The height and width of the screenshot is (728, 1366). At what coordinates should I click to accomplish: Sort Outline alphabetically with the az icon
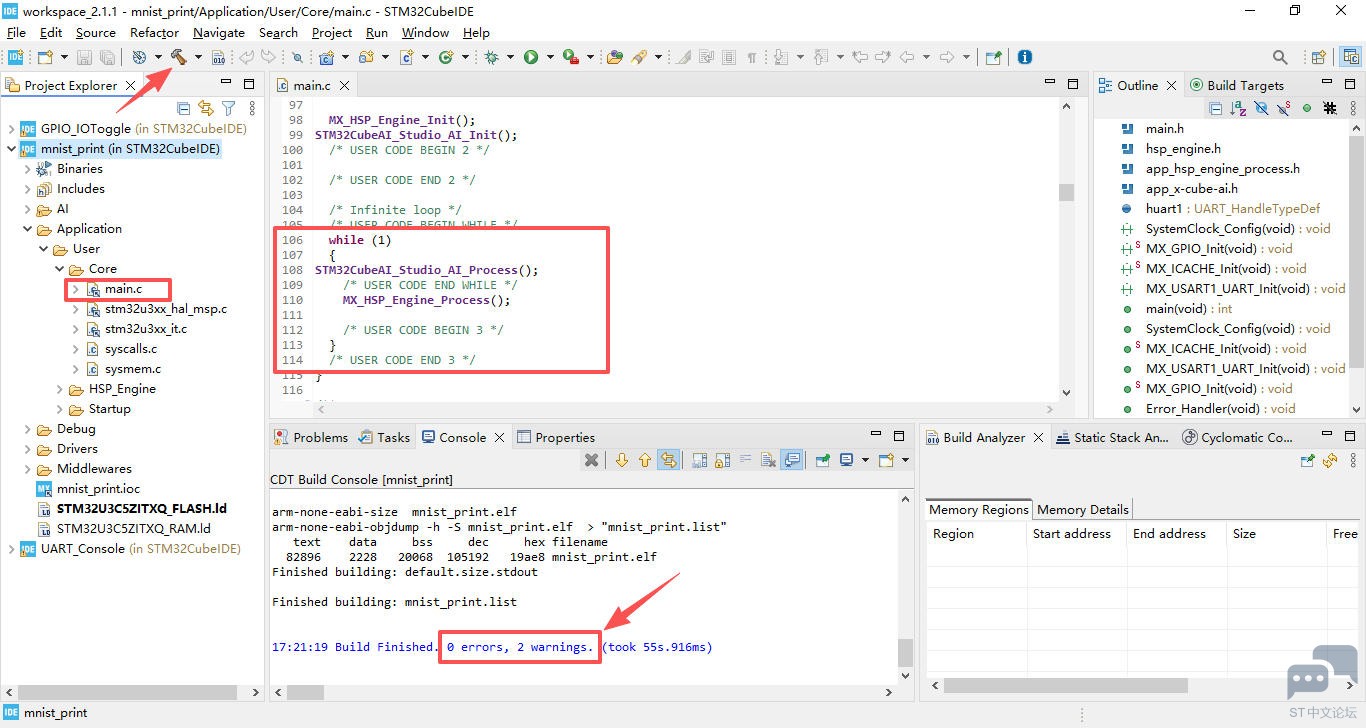point(1238,108)
